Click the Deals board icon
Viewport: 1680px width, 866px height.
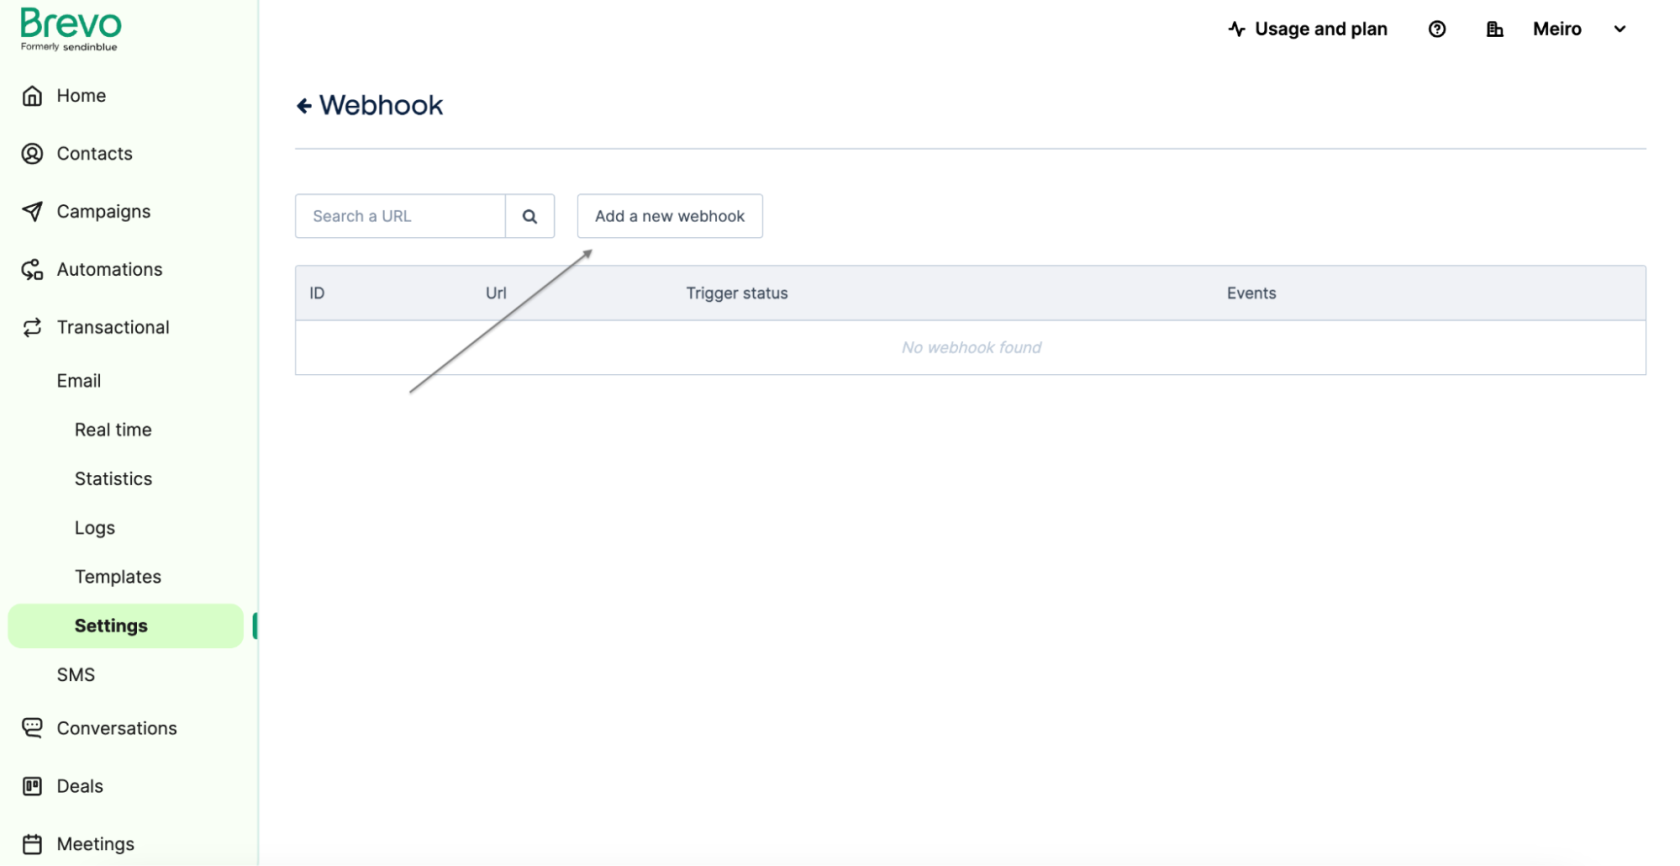click(33, 786)
